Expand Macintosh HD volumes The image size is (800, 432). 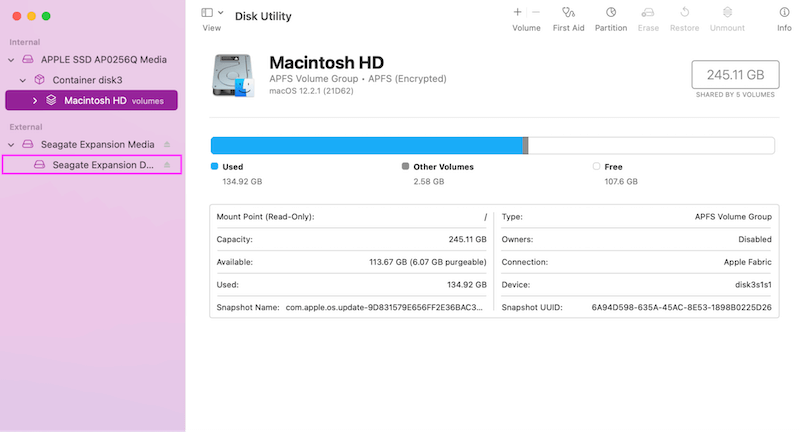(35, 101)
